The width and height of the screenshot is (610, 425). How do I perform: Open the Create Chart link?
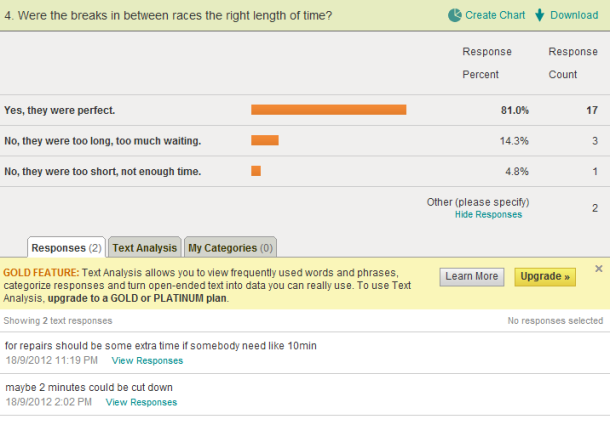(495, 15)
